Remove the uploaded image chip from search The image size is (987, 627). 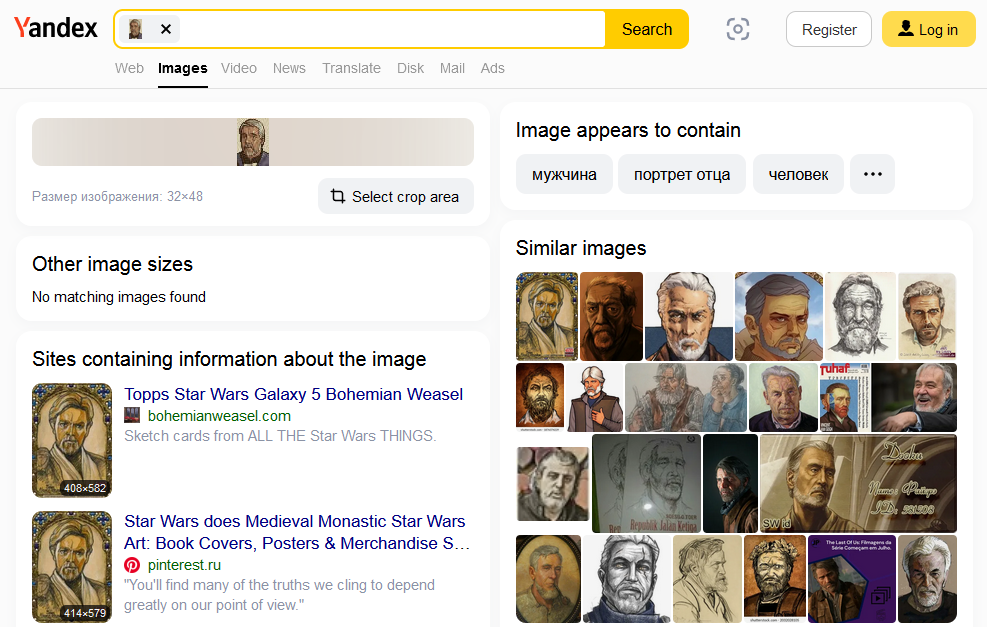pos(166,29)
